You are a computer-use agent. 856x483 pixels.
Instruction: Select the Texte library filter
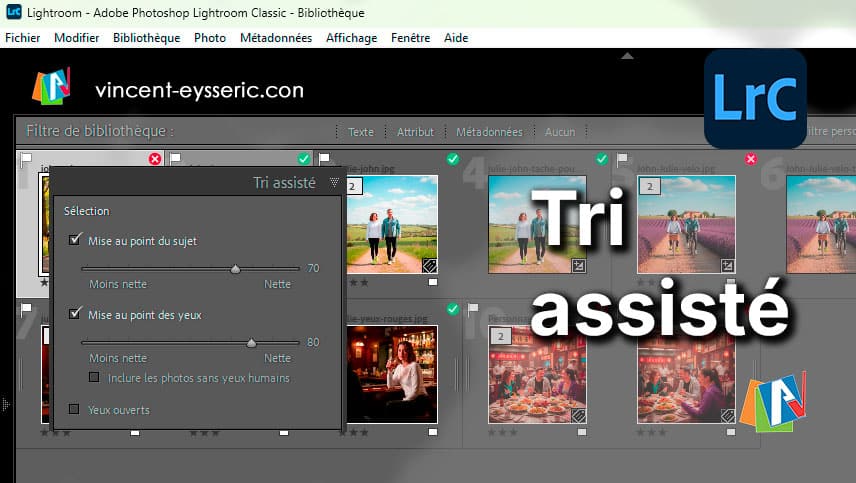[360, 132]
